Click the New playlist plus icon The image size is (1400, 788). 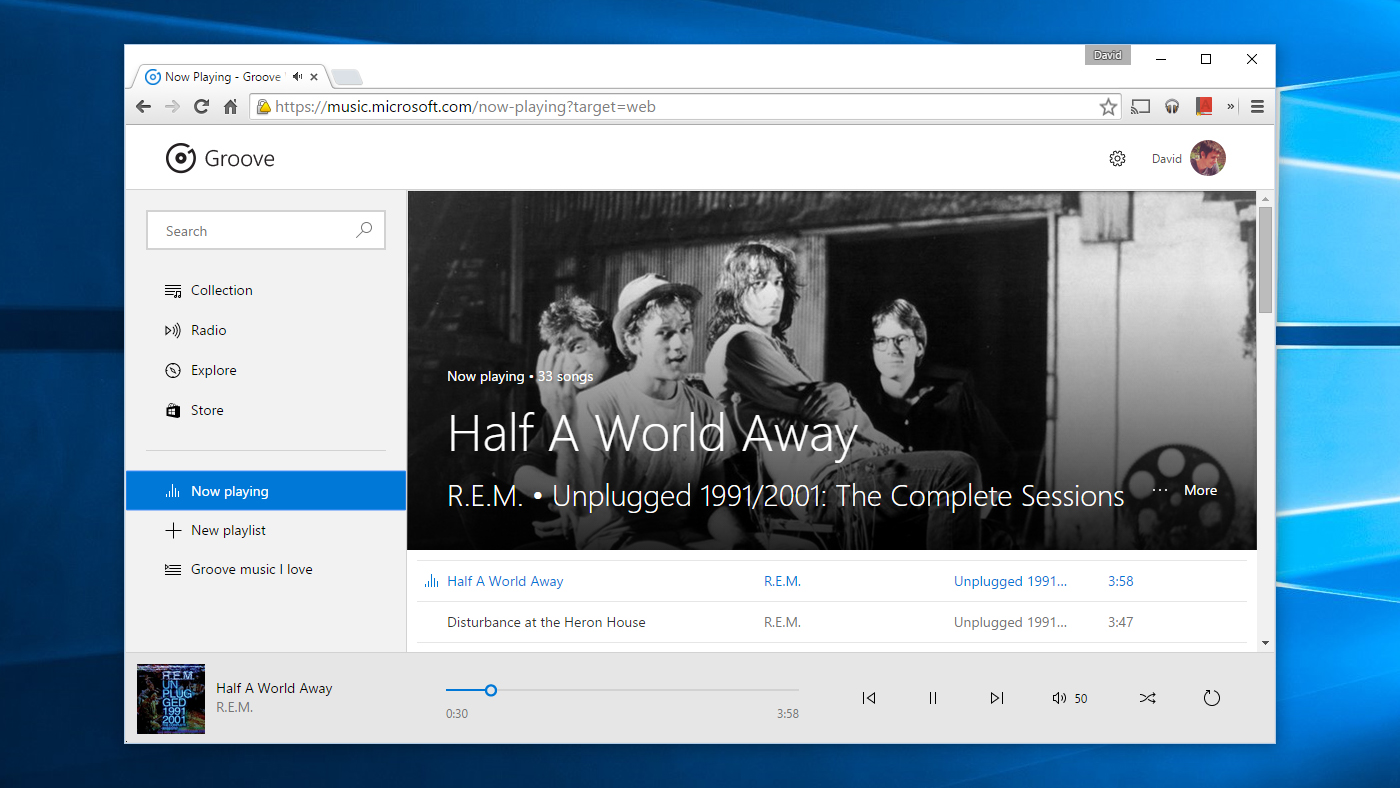click(x=173, y=530)
